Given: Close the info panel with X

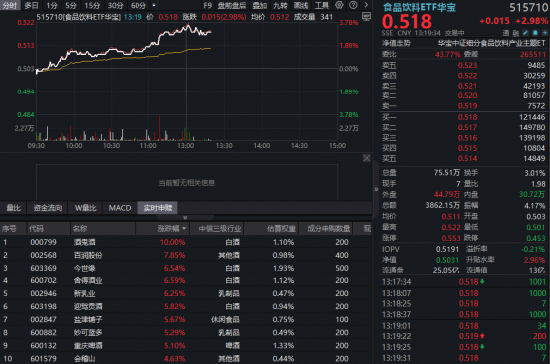Looking at the screenshot, I should 367,158.
